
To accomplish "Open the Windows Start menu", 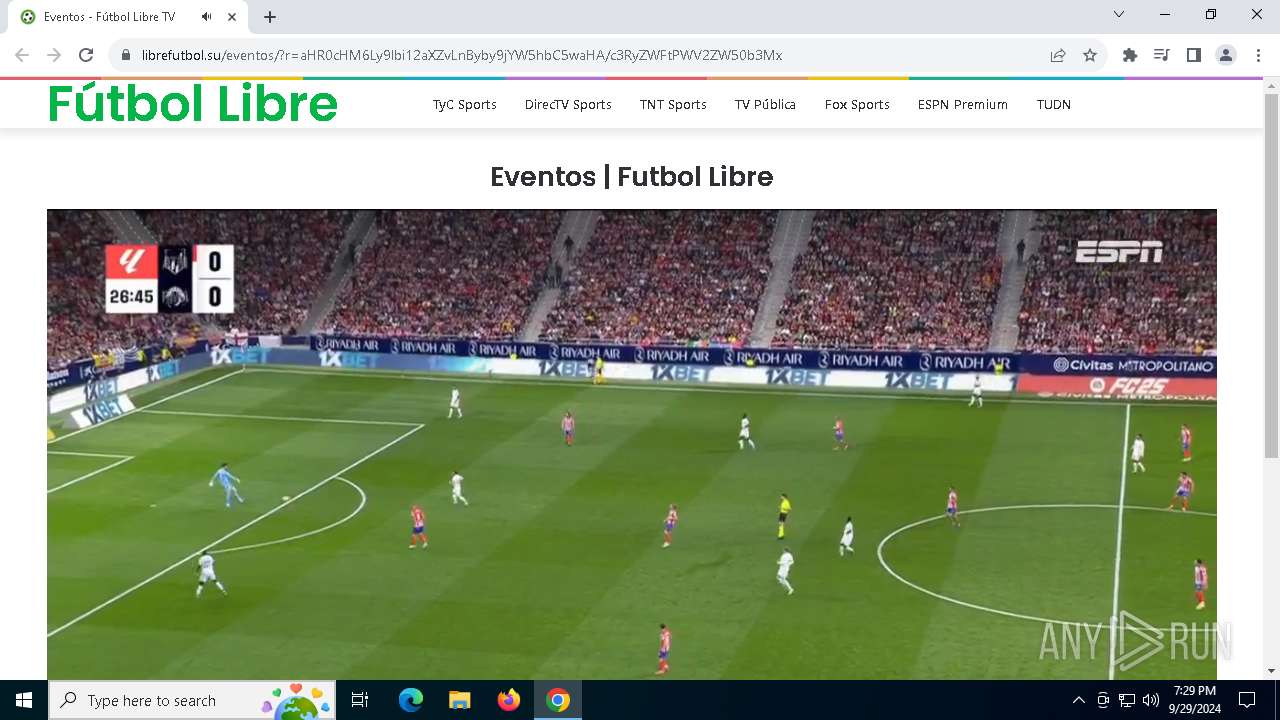I will pos(24,700).
